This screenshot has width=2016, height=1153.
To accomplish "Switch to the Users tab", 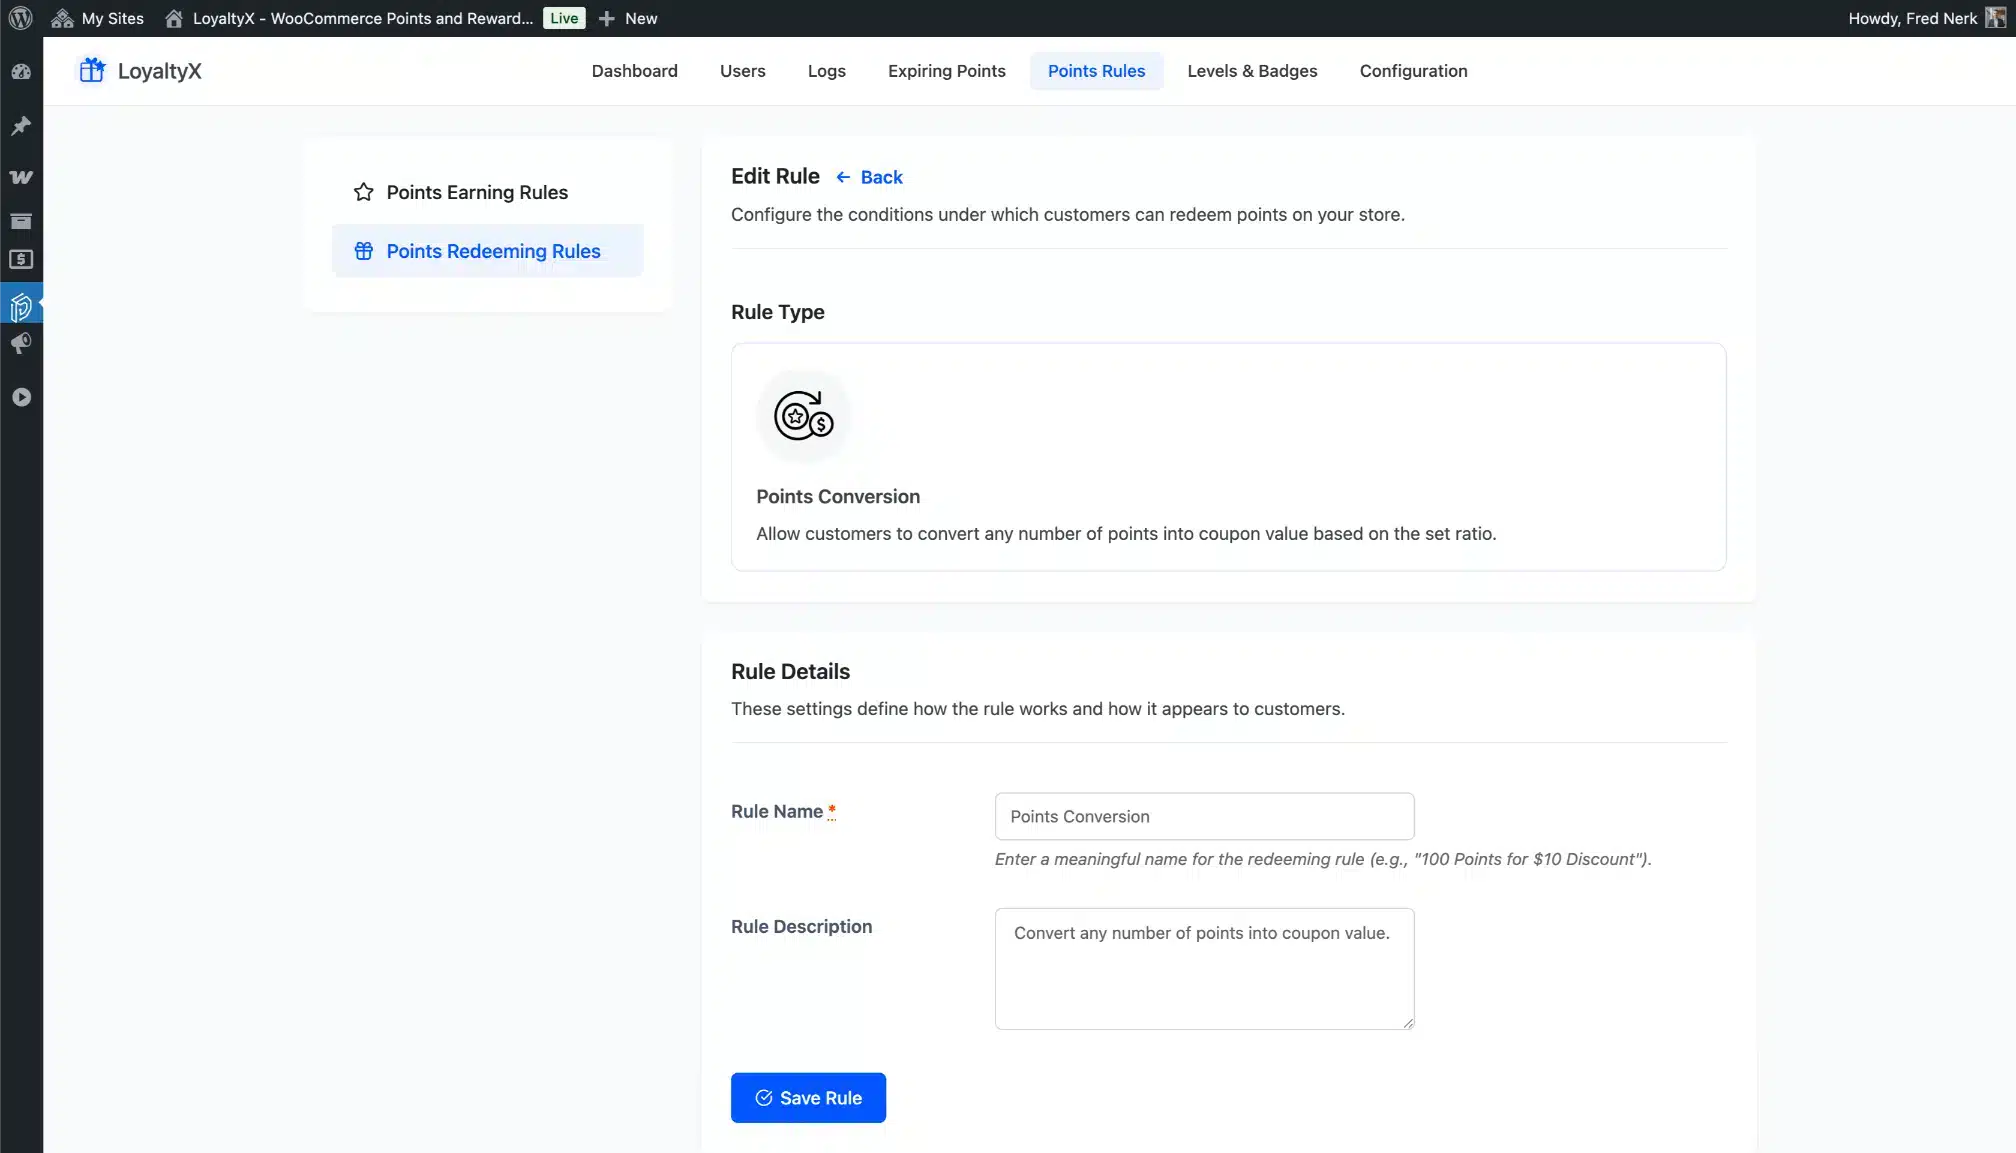I will 742,71.
